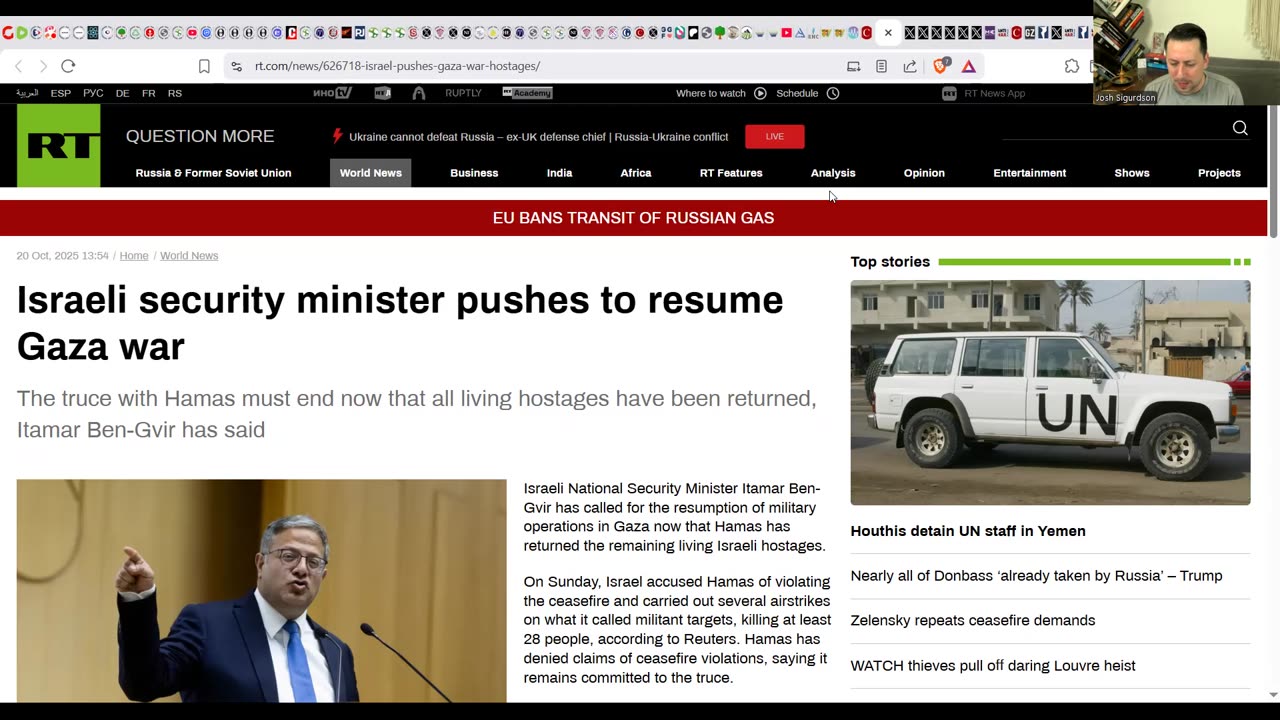Open reader mode icon in address bar
The image size is (1280, 720).
coord(881,66)
